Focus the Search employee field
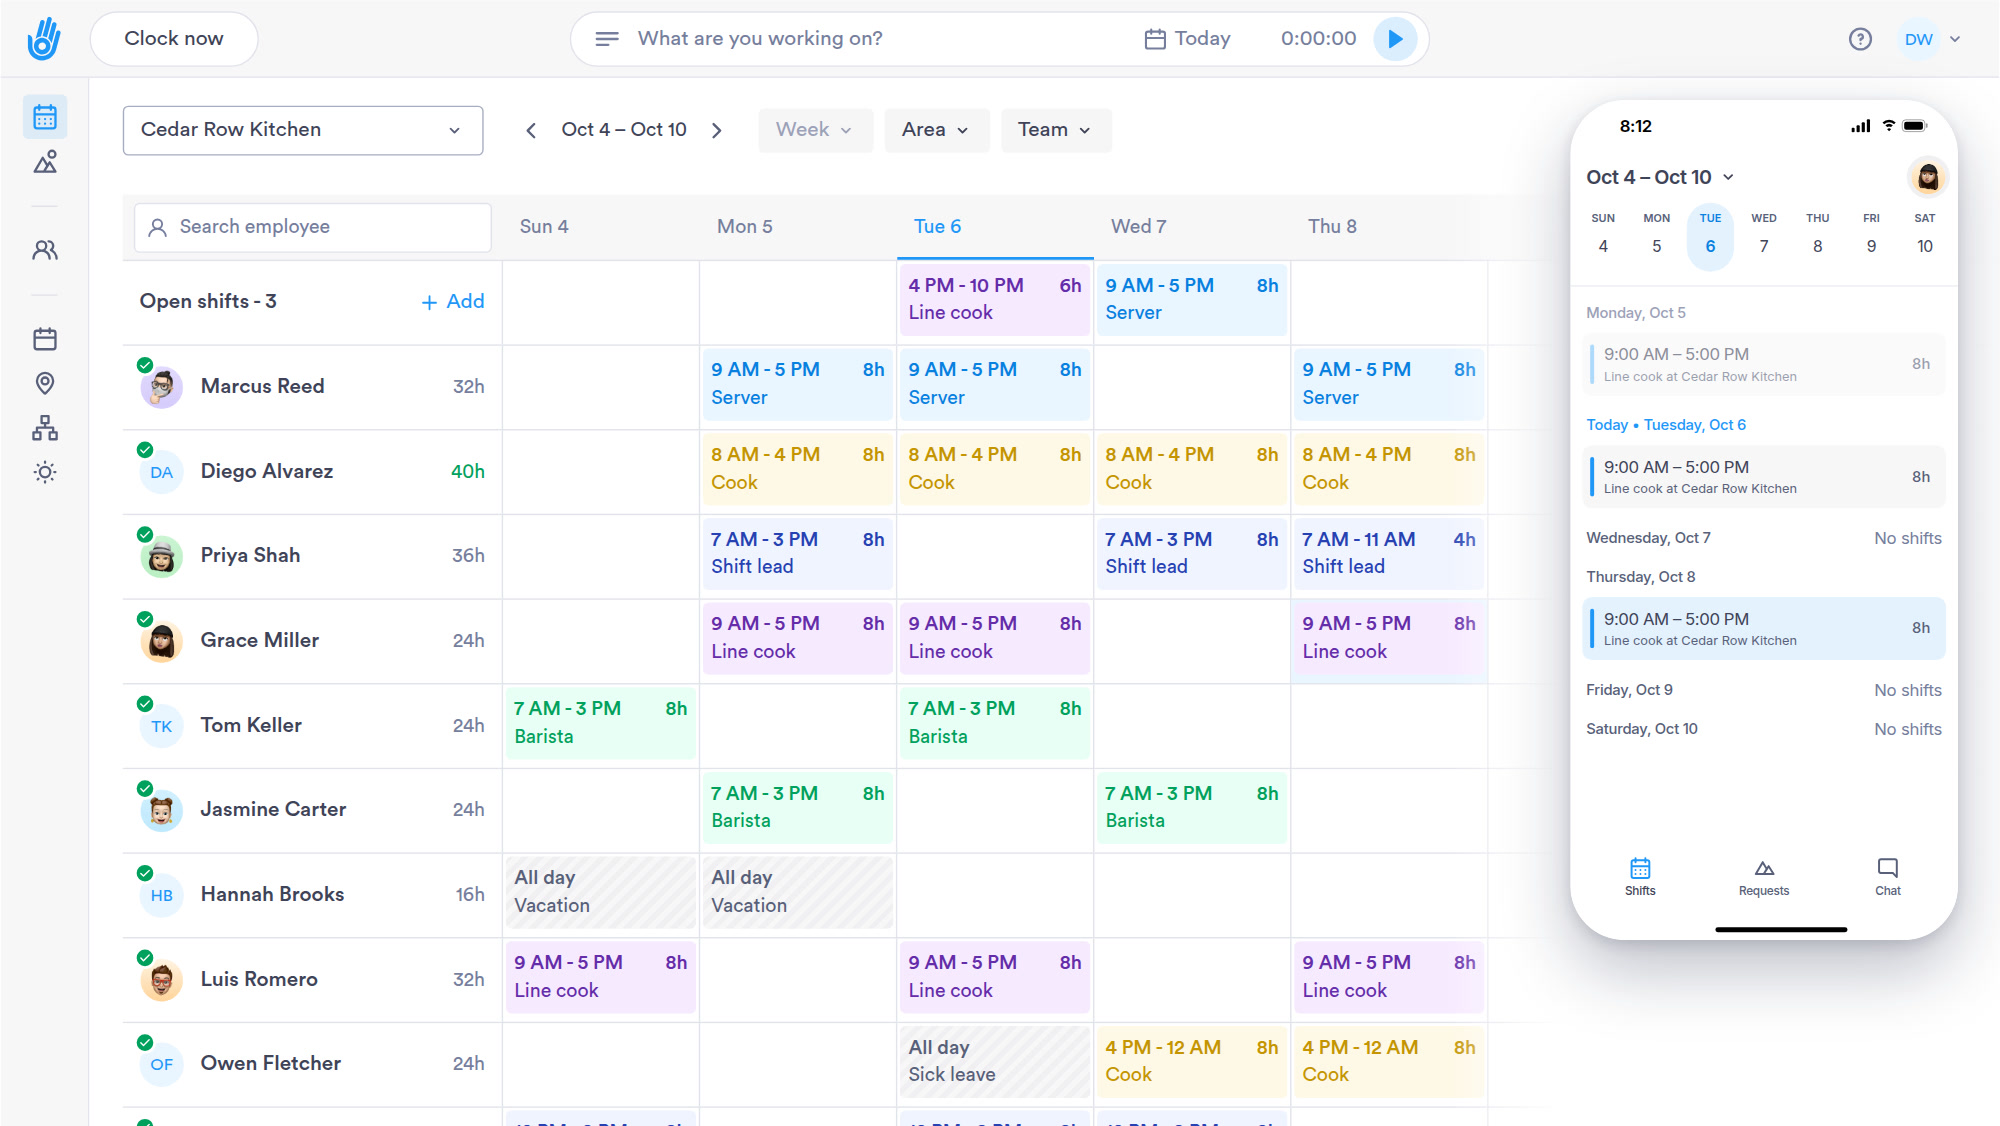This screenshot has height=1126, width=2000. pos(313,227)
